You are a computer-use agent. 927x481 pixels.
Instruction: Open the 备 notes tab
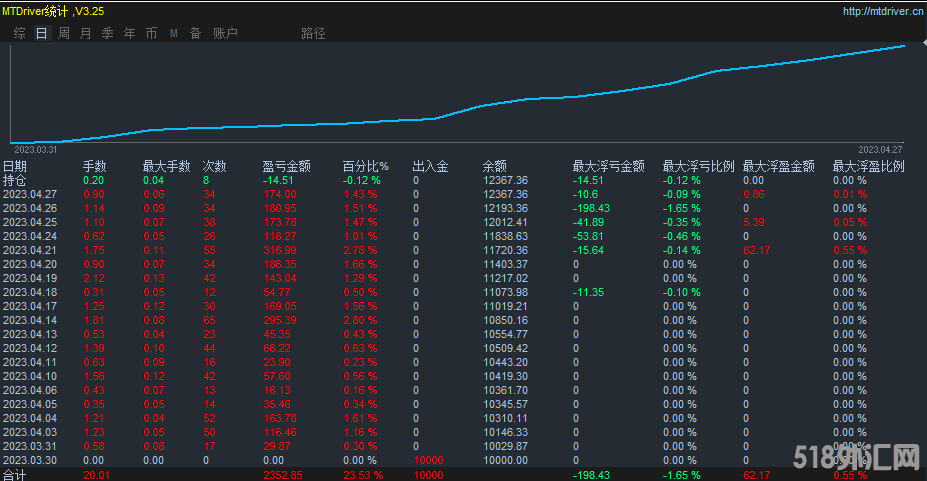196,33
